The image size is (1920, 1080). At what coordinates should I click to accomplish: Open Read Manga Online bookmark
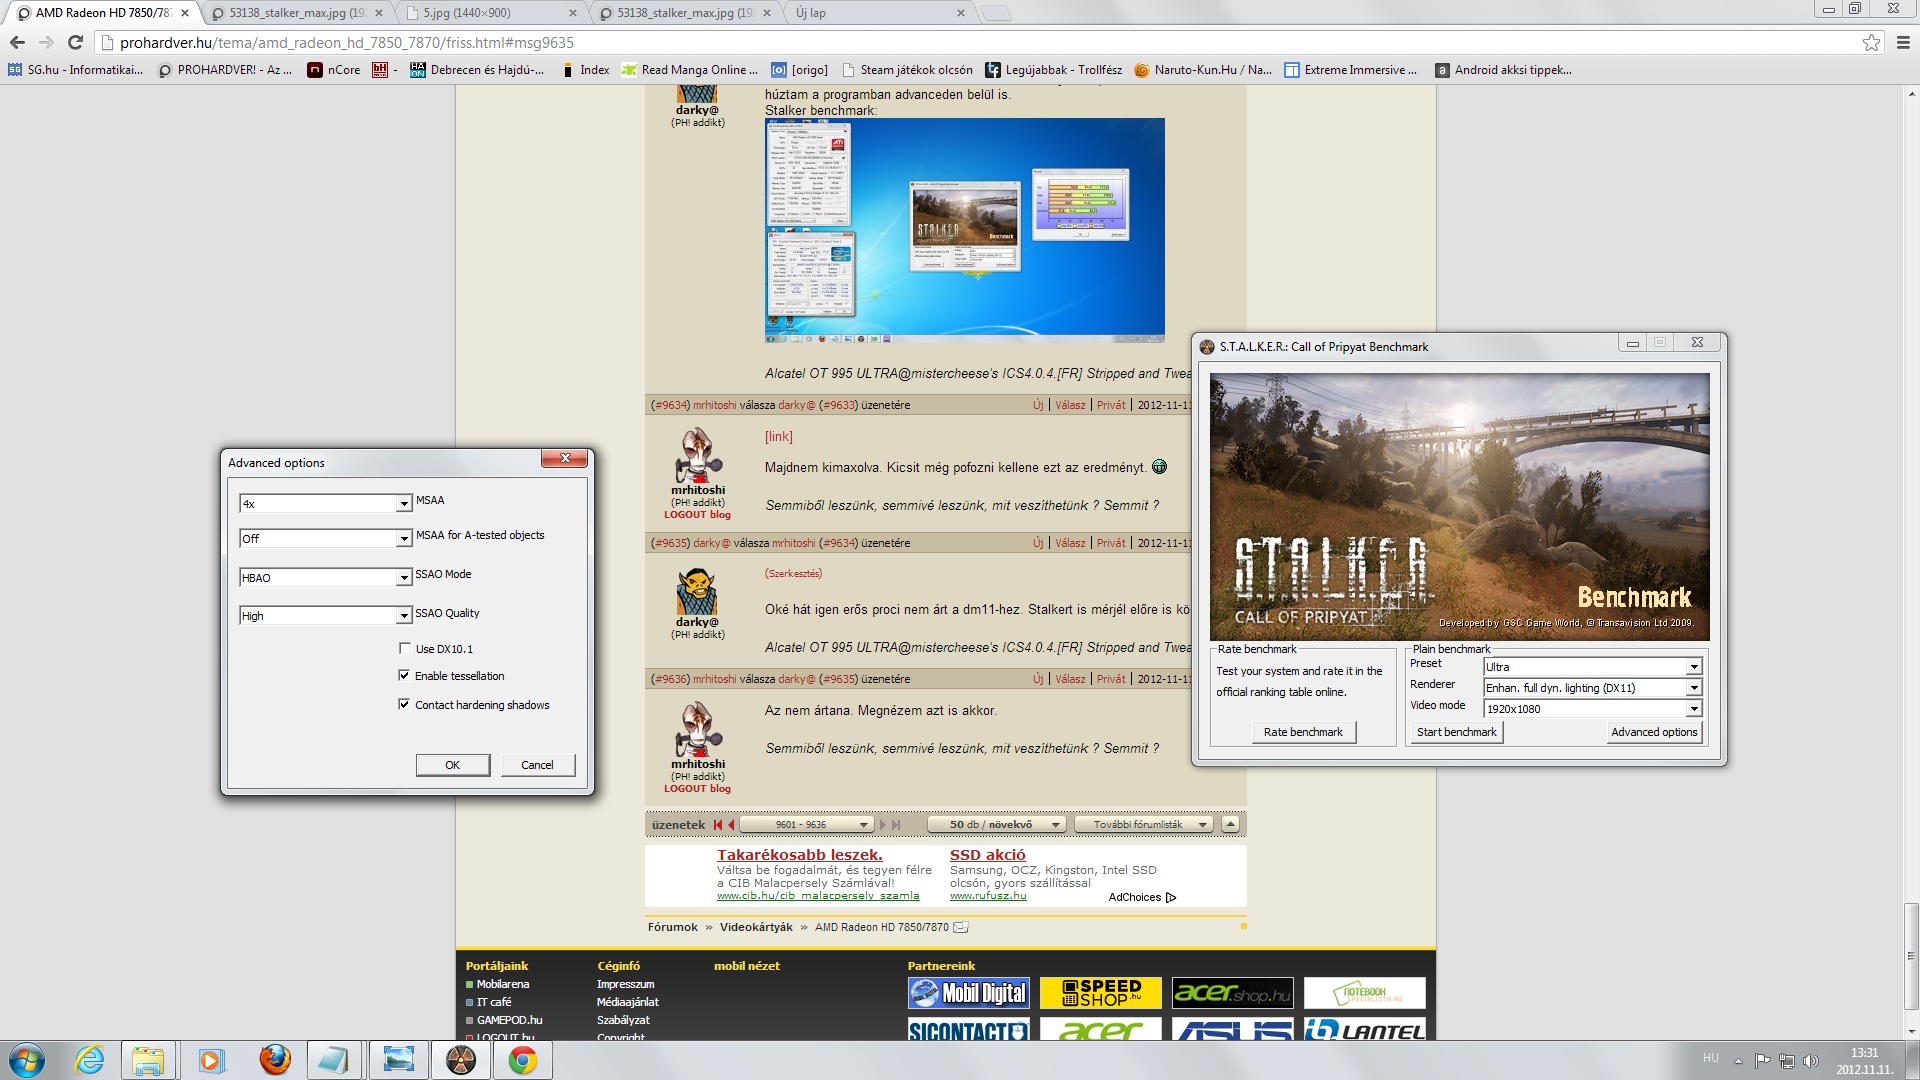pos(690,70)
